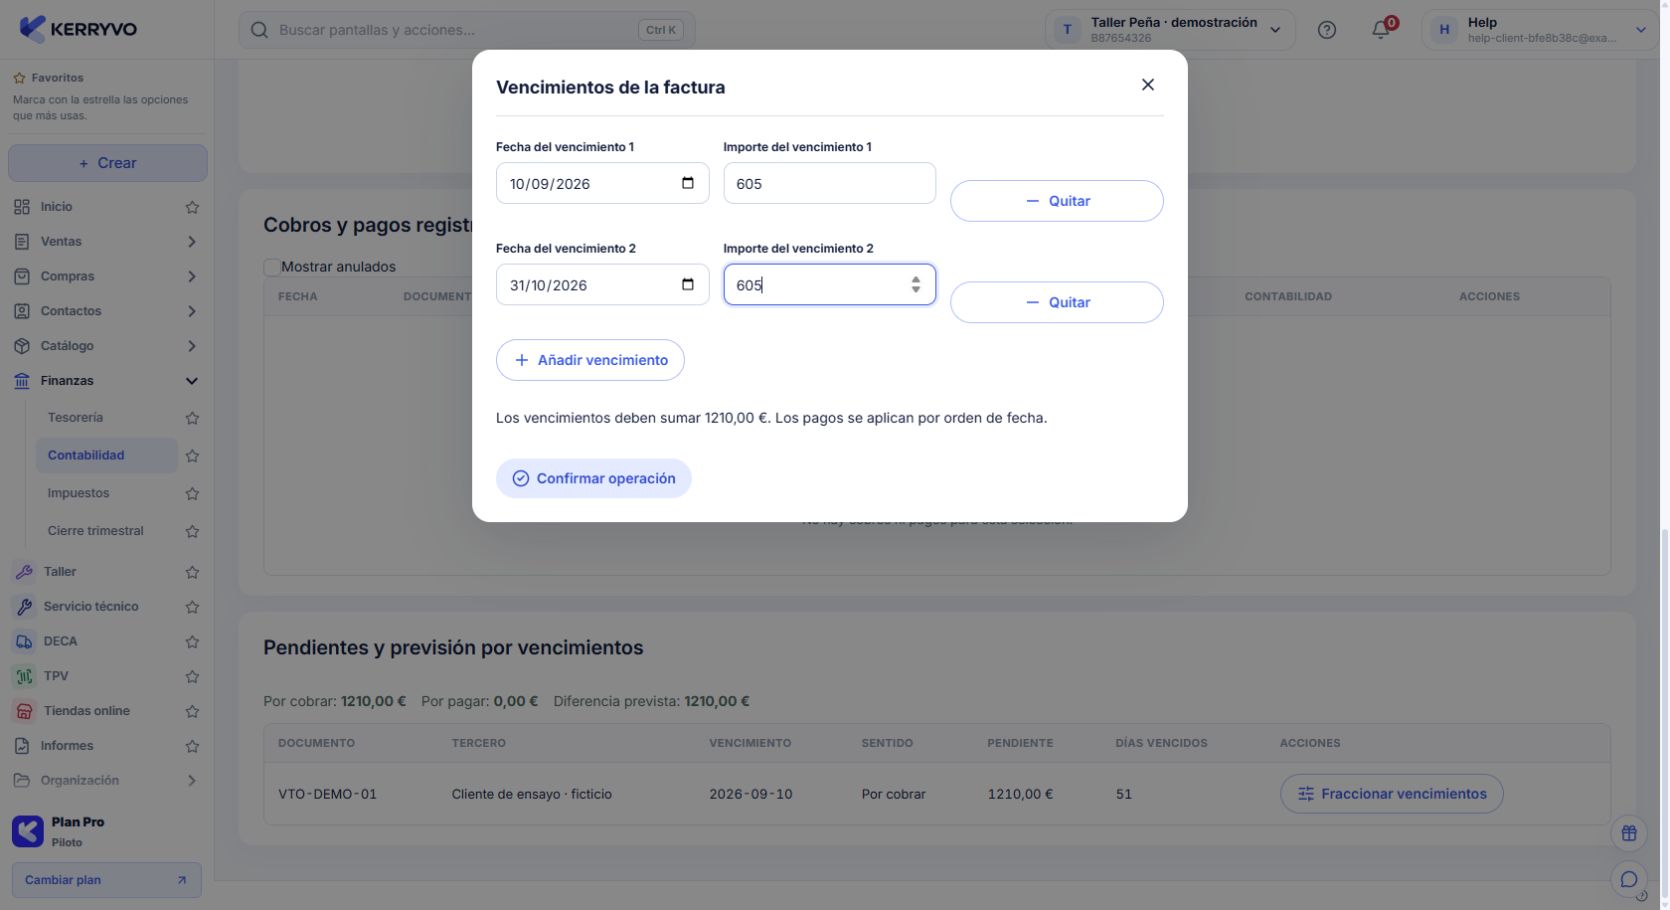Open Impuestos under Finanzas
This screenshot has width=1670, height=910.
pyautogui.click(x=78, y=493)
